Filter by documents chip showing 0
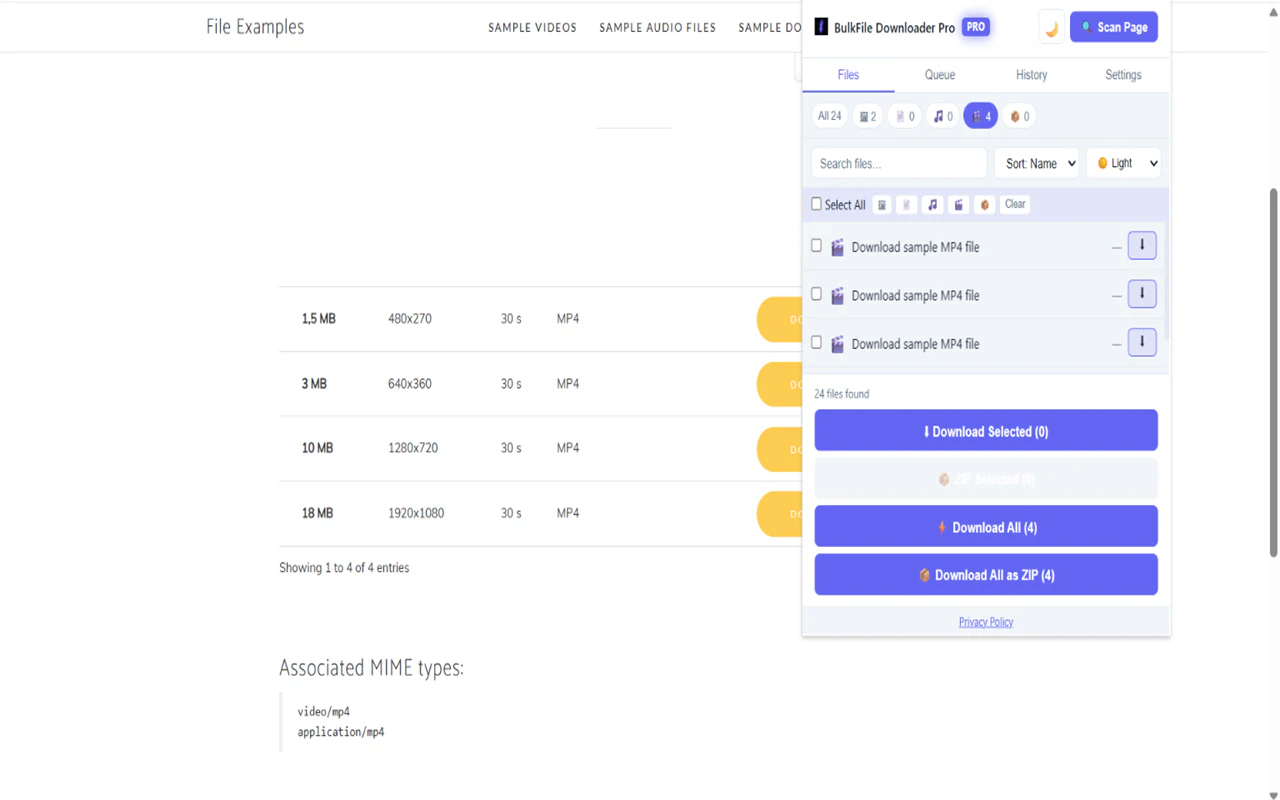This screenshot has height=800, width=1280. click(x=905, y=116)
